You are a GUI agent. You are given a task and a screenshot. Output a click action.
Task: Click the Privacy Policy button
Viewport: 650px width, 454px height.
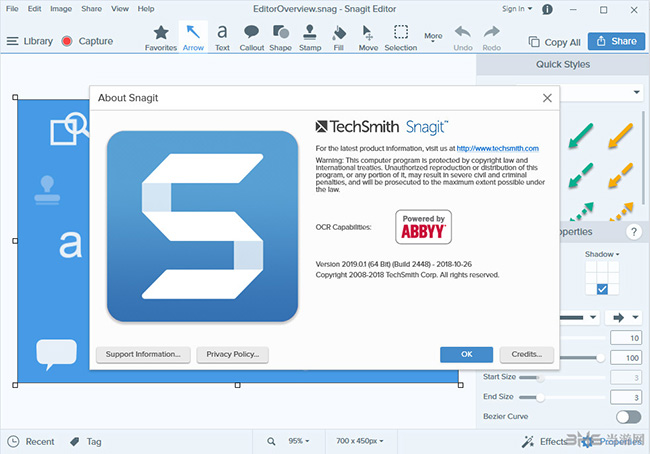click(x=233, y=354)
